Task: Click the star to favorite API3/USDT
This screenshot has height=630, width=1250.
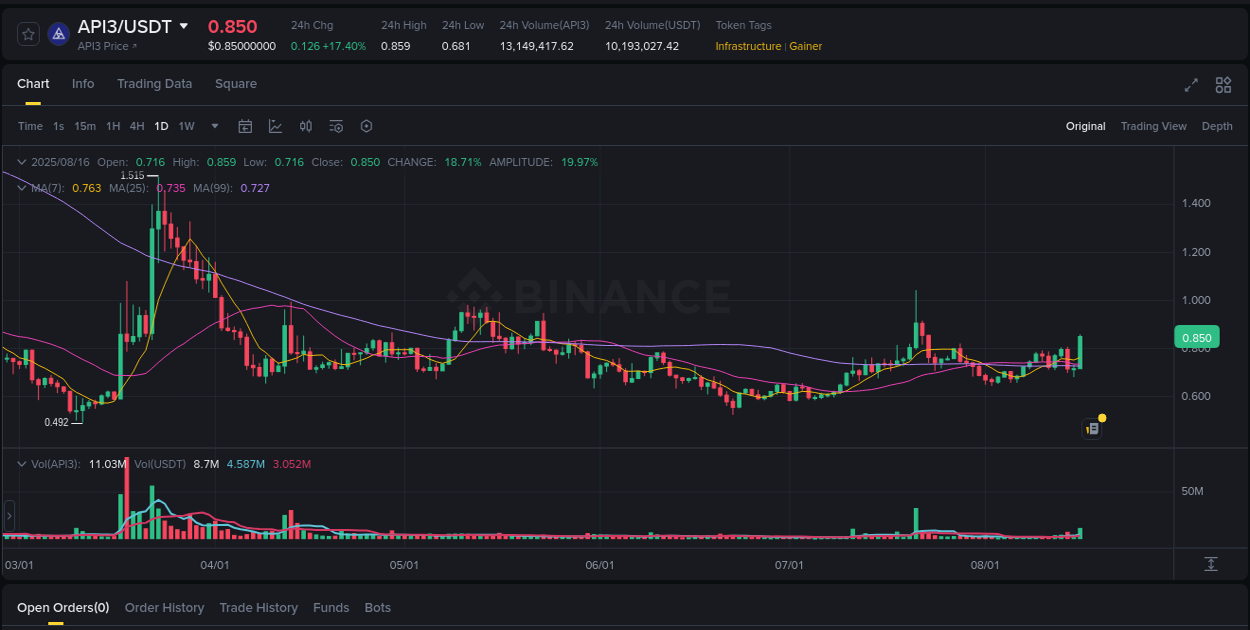Action: tap(28, 33)
